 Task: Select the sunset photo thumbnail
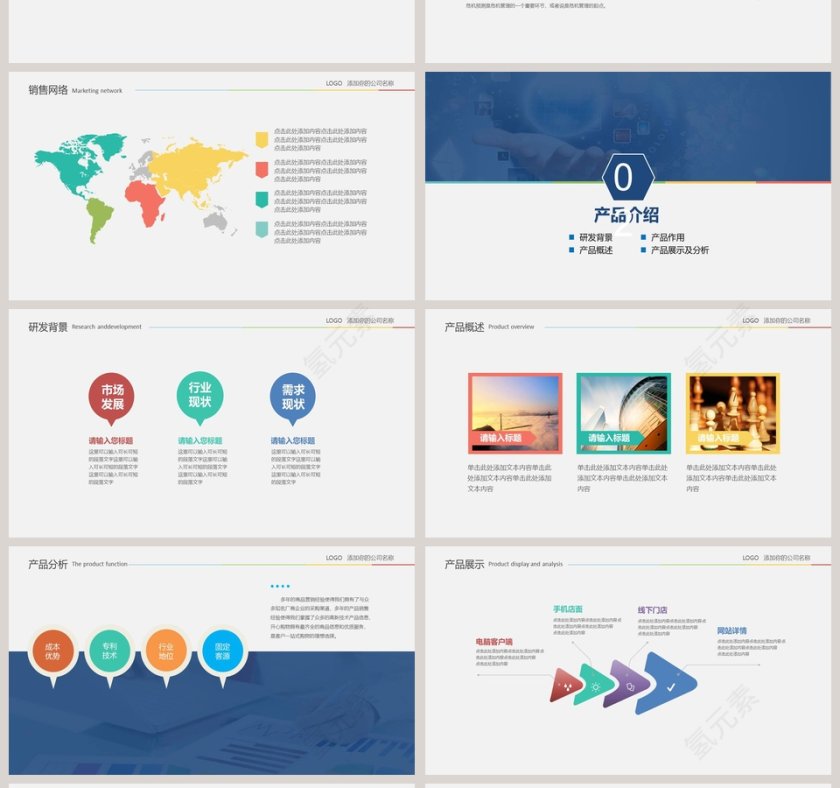tap(515, 413)
